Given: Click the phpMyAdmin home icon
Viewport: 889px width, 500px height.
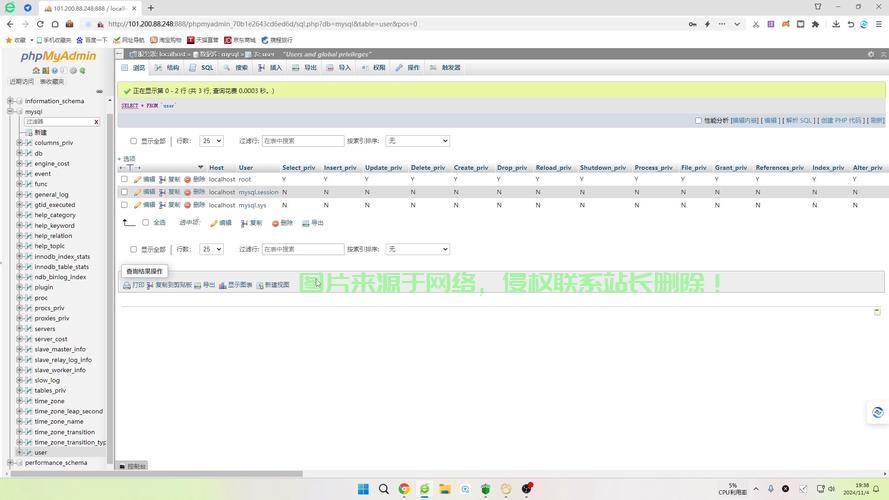Looking at the screenshot, I should pos(36,70).
